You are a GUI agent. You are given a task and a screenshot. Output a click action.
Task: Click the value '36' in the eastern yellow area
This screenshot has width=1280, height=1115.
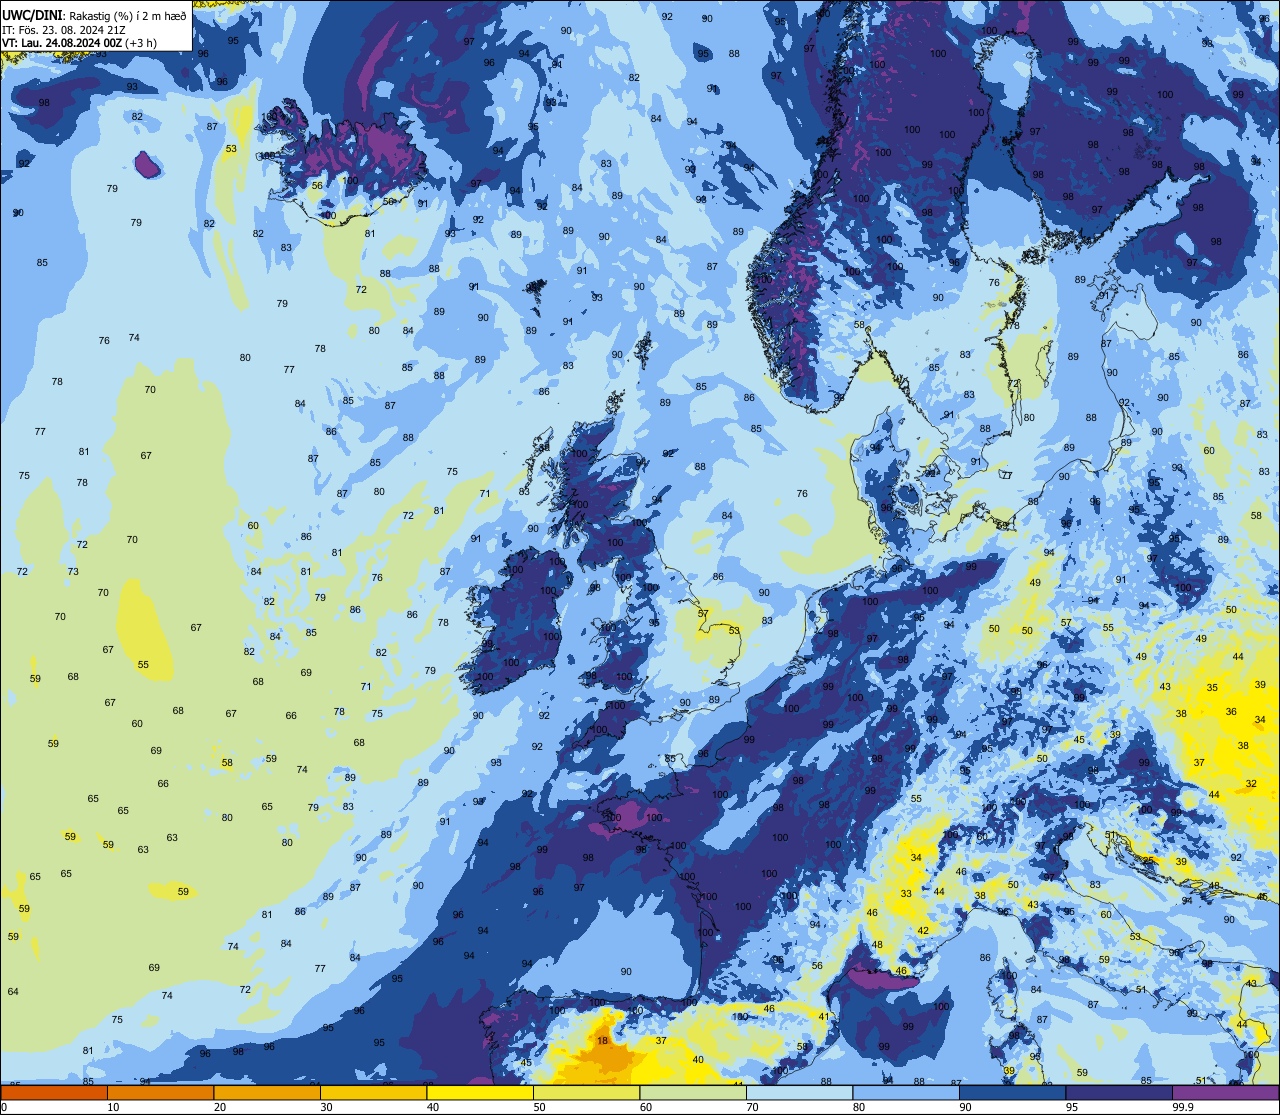coord(1231,712)
